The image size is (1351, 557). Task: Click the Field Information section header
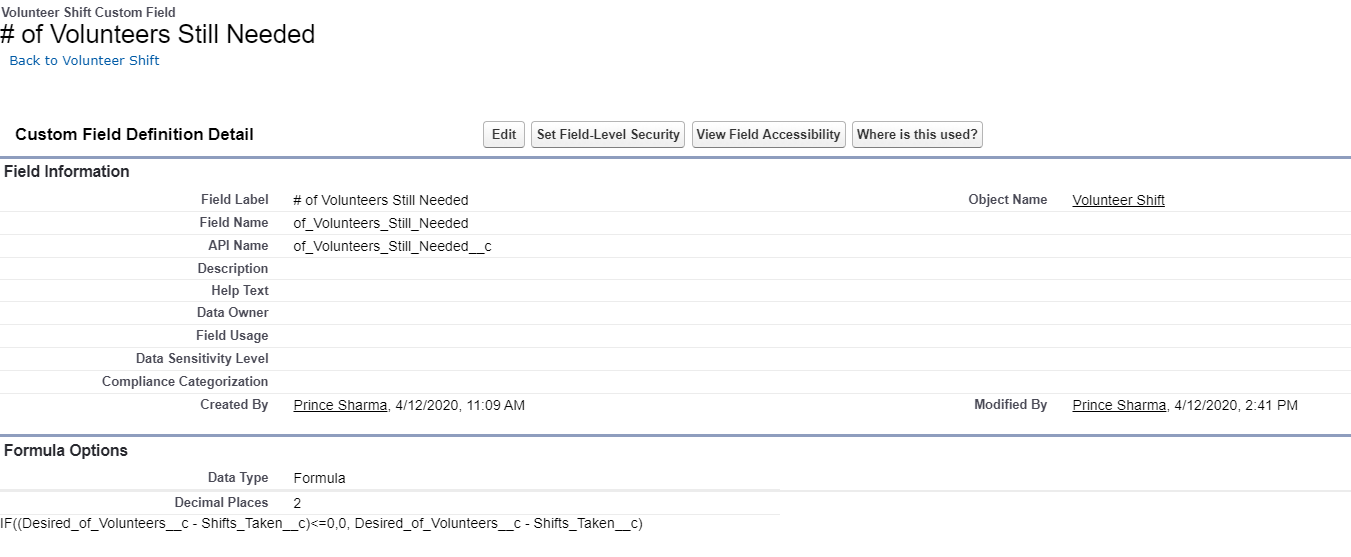tap(67, 172)
